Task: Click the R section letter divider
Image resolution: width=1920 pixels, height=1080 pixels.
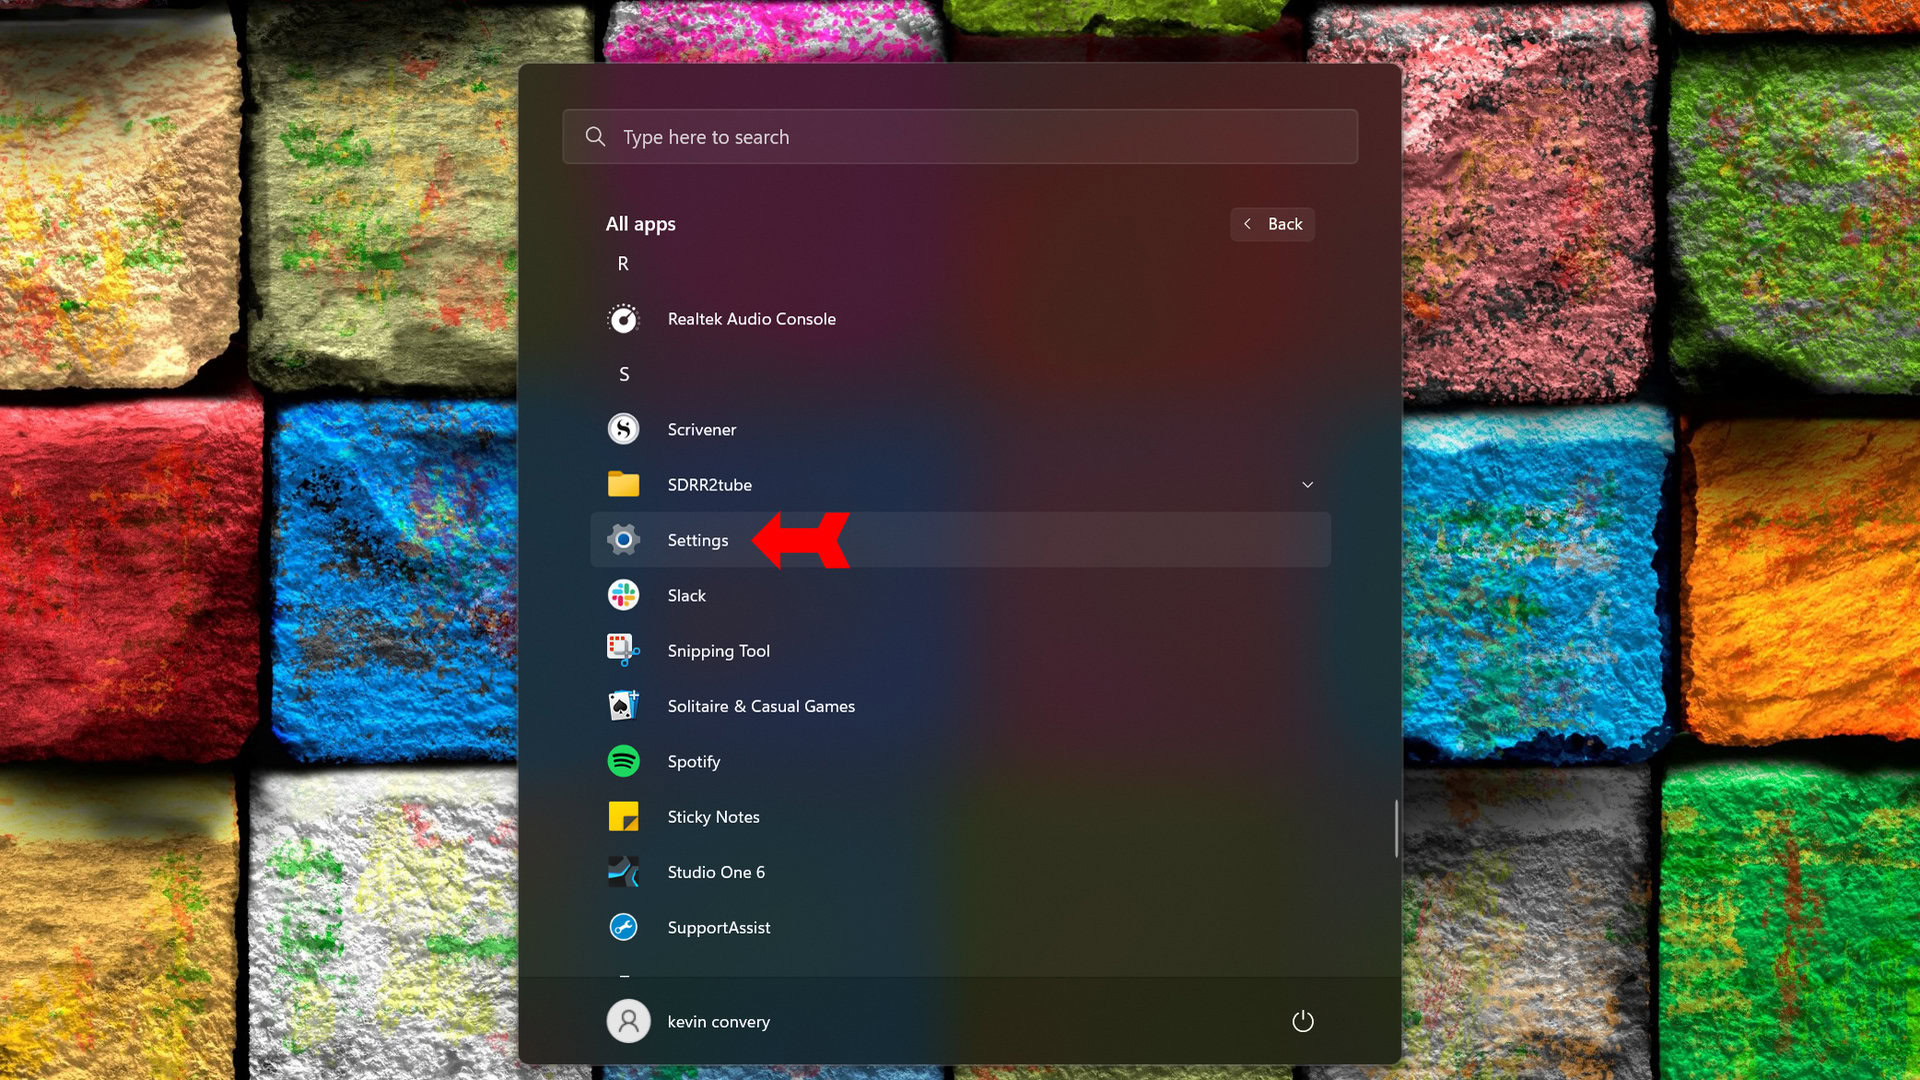Action: pos(624,262)
